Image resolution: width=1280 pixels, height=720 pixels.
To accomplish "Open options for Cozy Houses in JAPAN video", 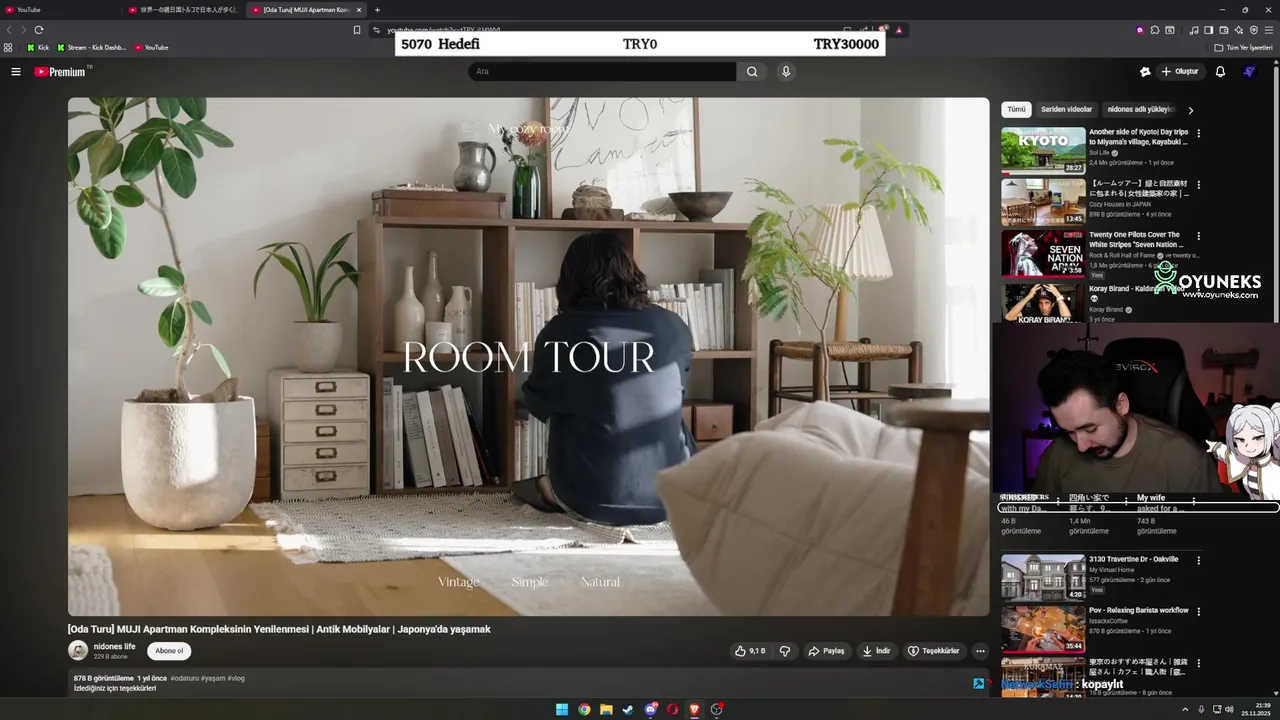I will tap(1199, 184).
